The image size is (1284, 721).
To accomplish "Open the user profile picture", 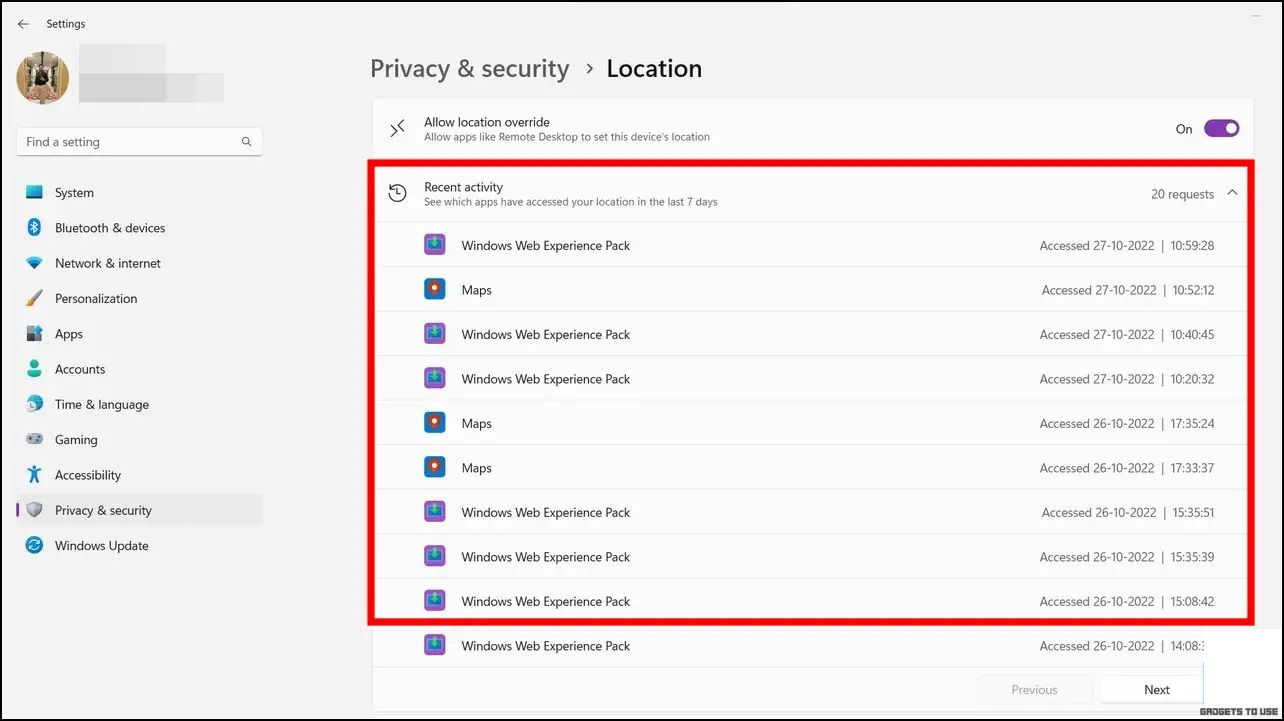I will click(x=43, y=78).
